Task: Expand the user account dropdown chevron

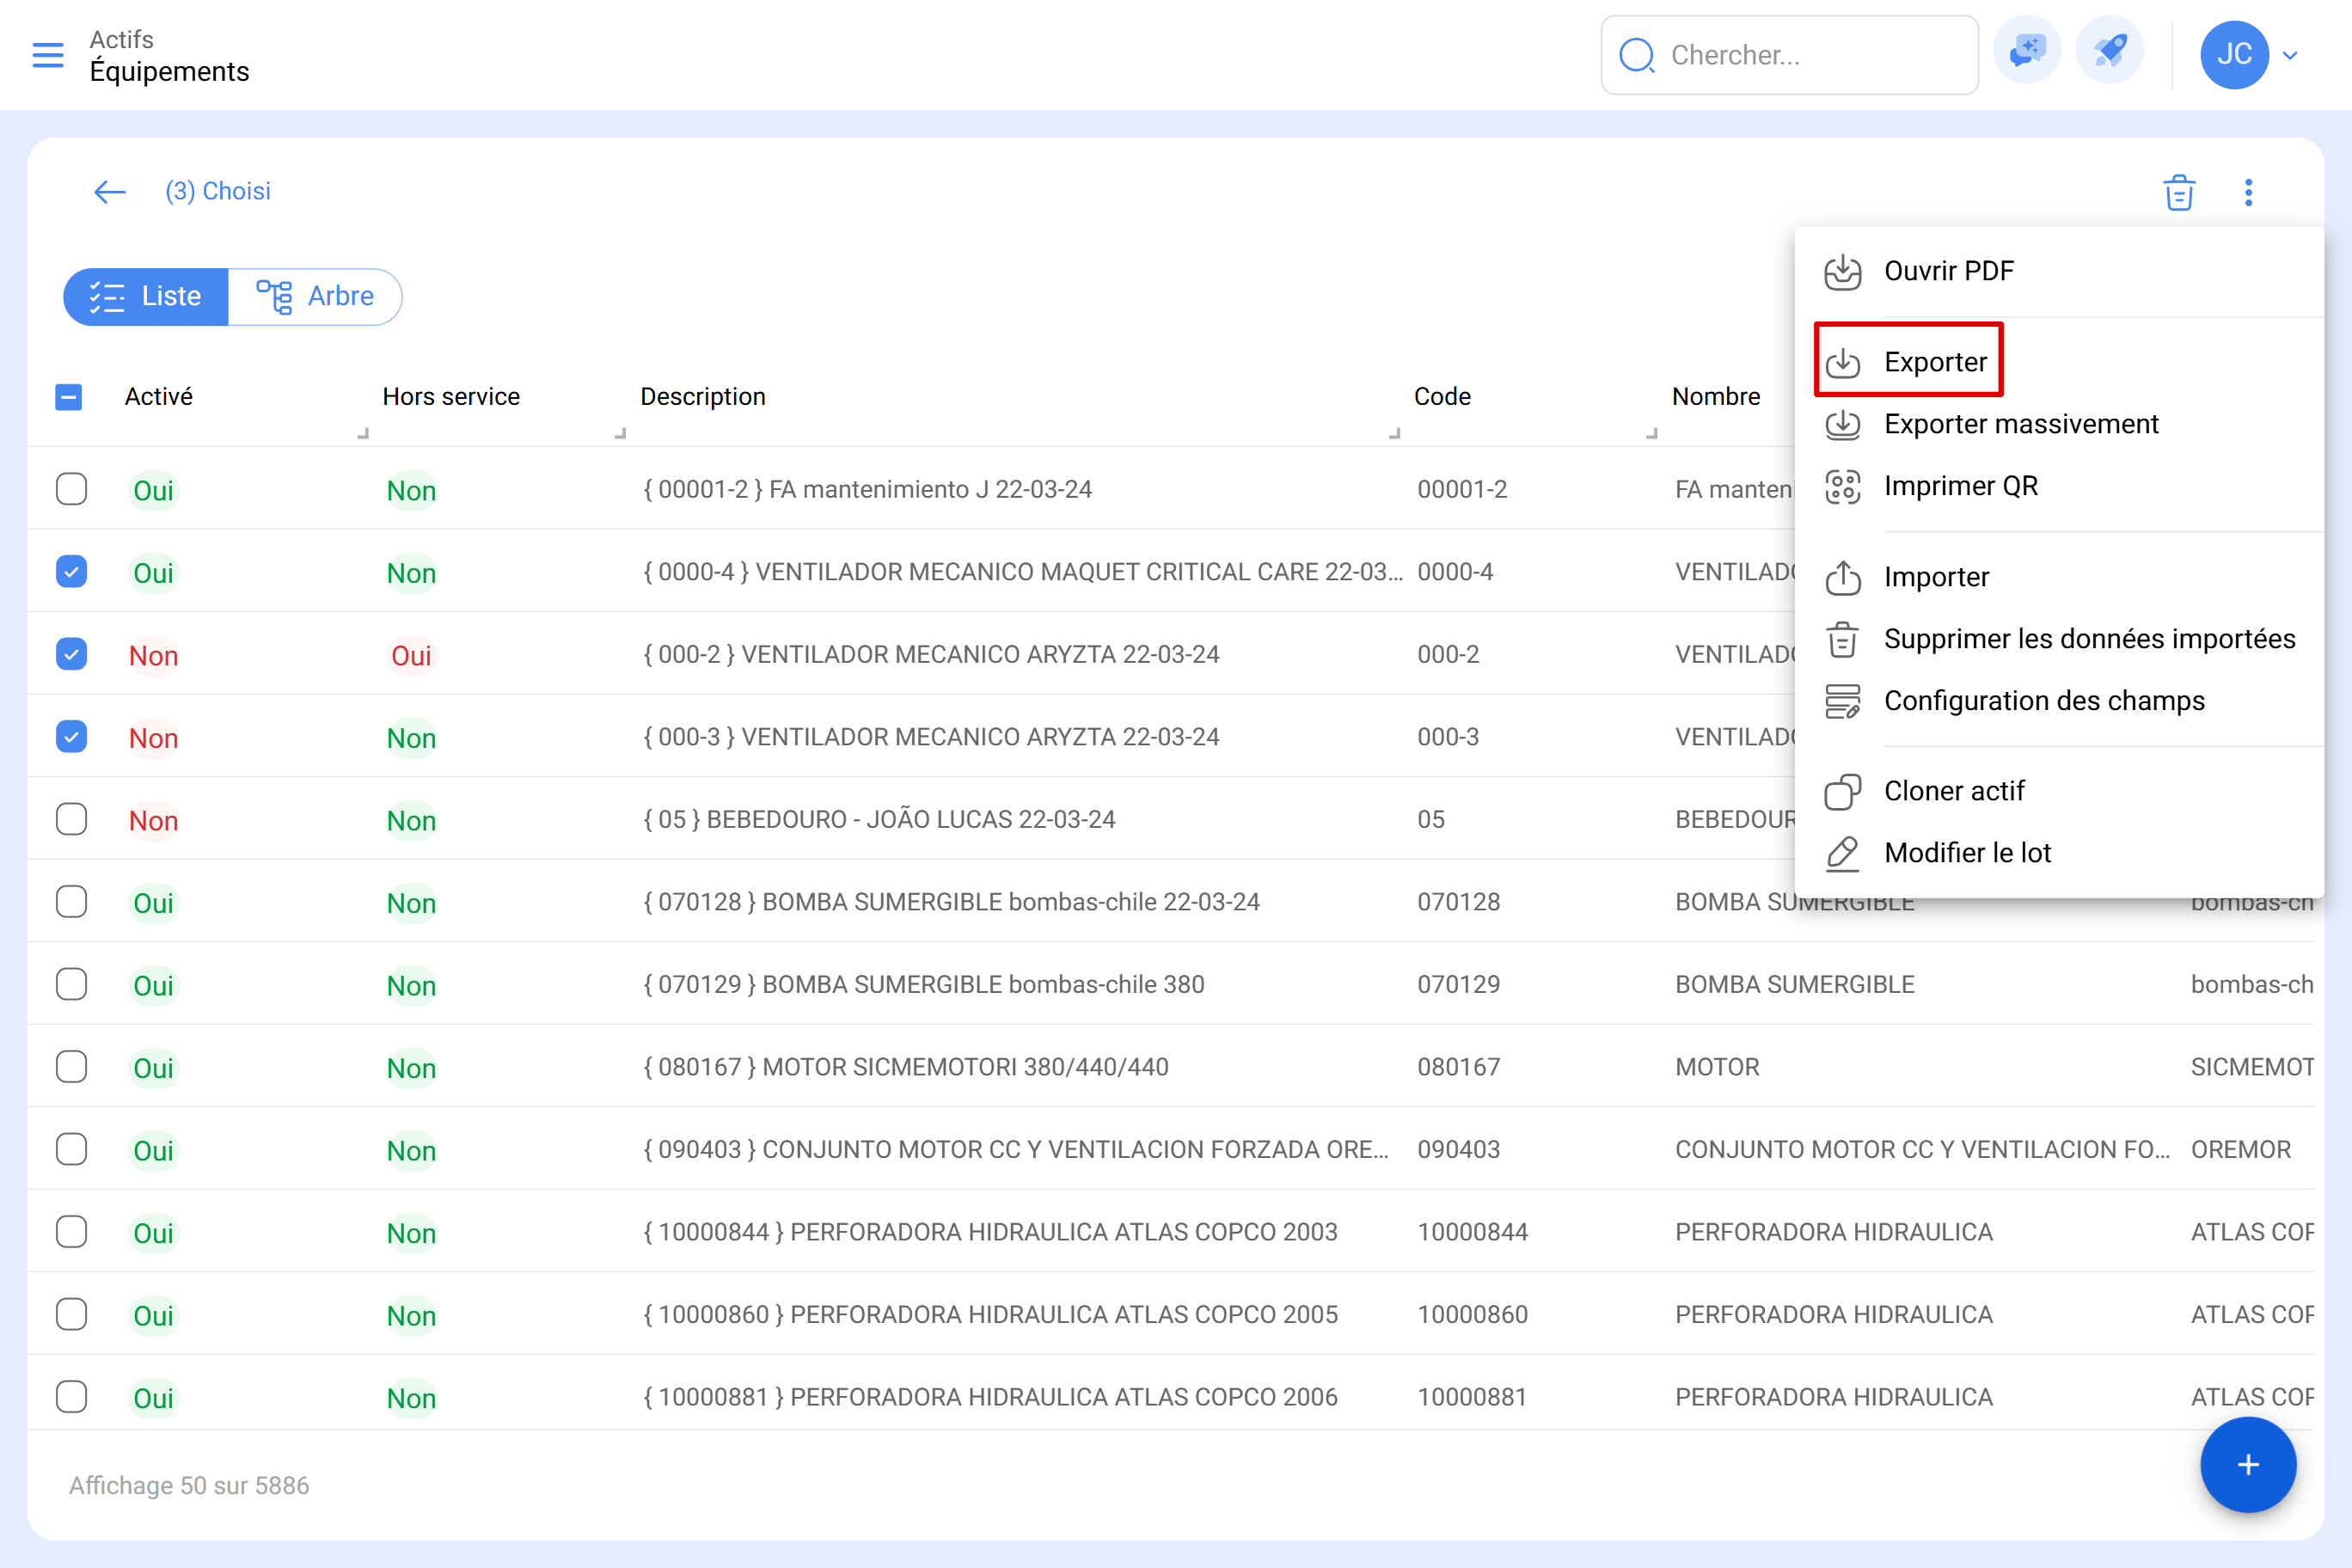Action: 2290,55
